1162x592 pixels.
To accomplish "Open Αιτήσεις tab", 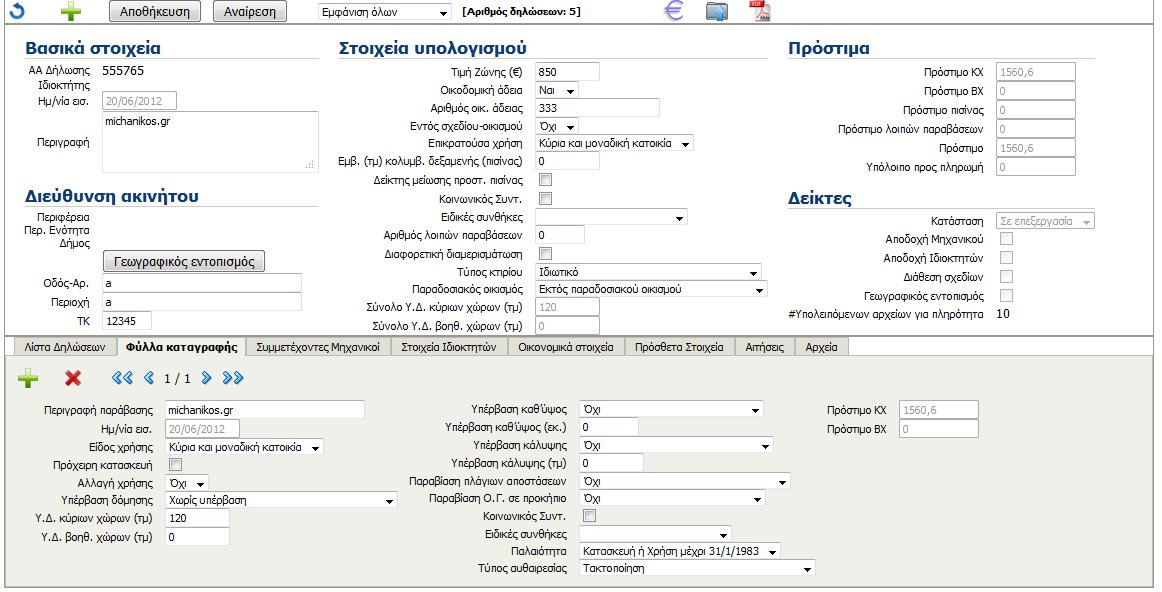I will point(764,347).
